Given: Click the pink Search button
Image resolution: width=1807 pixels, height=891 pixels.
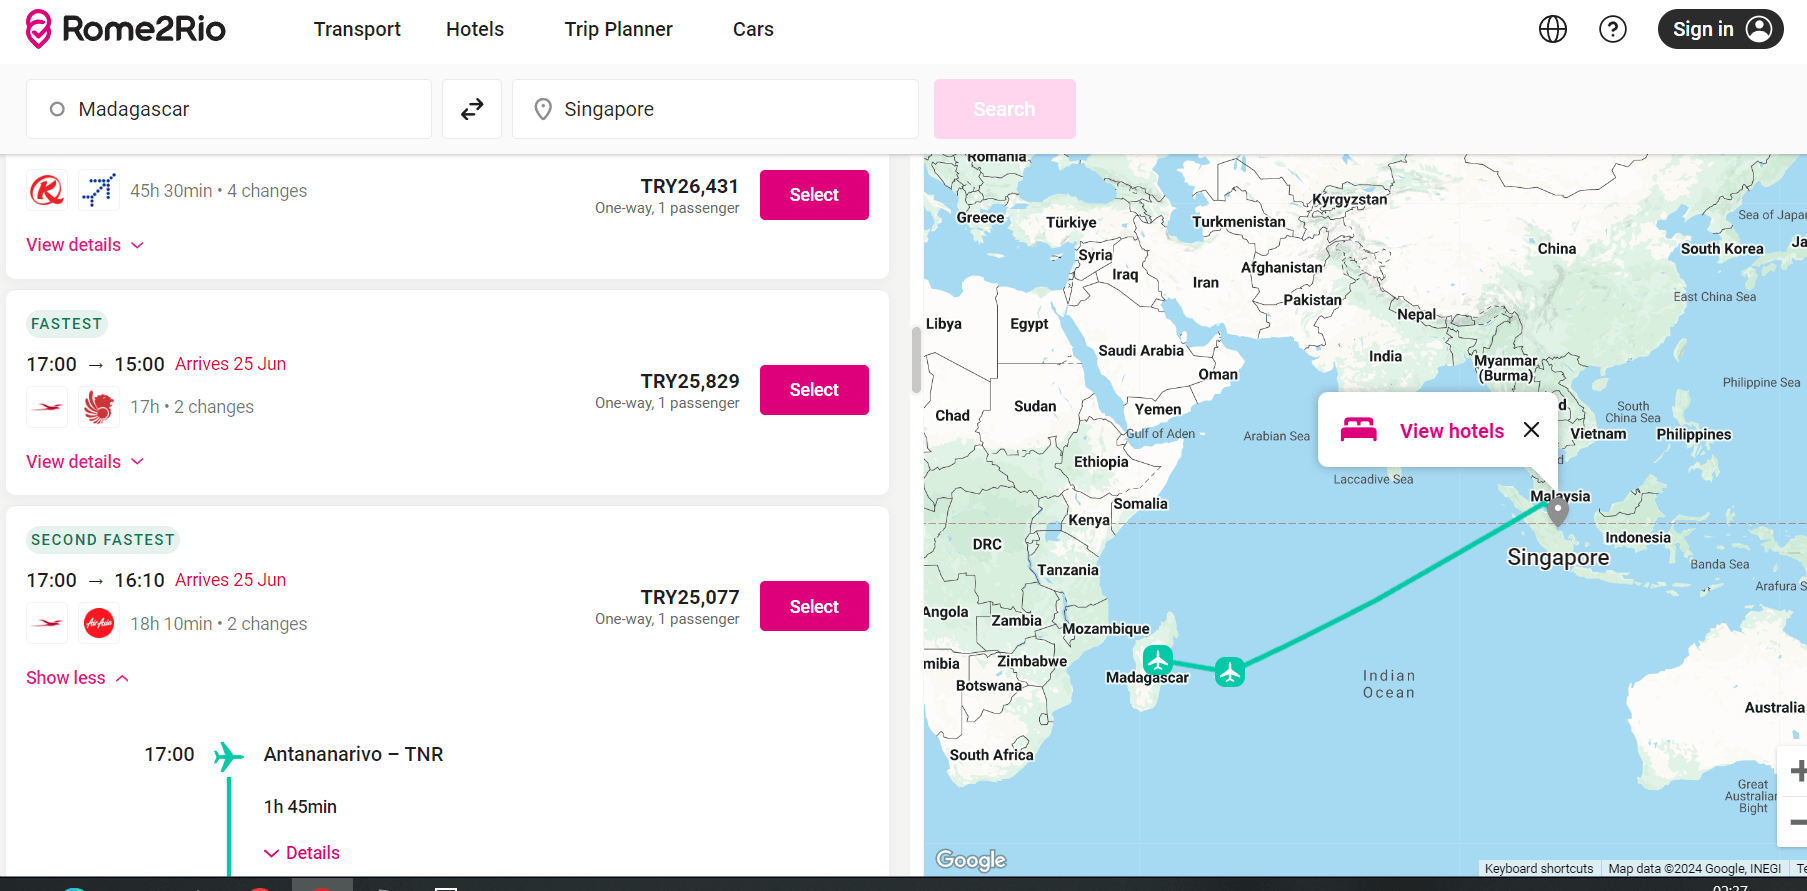Looking at the screenshot, I should coord(1004,109).
